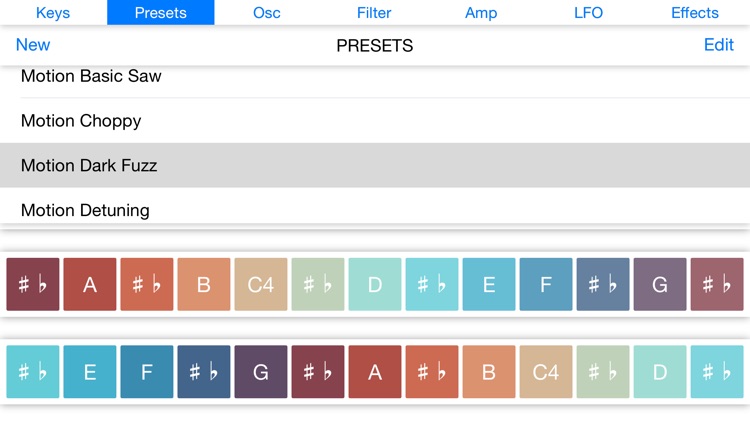Select the Motion Basic Saw preset
The image size is (750, 422).
coord(375,77)
